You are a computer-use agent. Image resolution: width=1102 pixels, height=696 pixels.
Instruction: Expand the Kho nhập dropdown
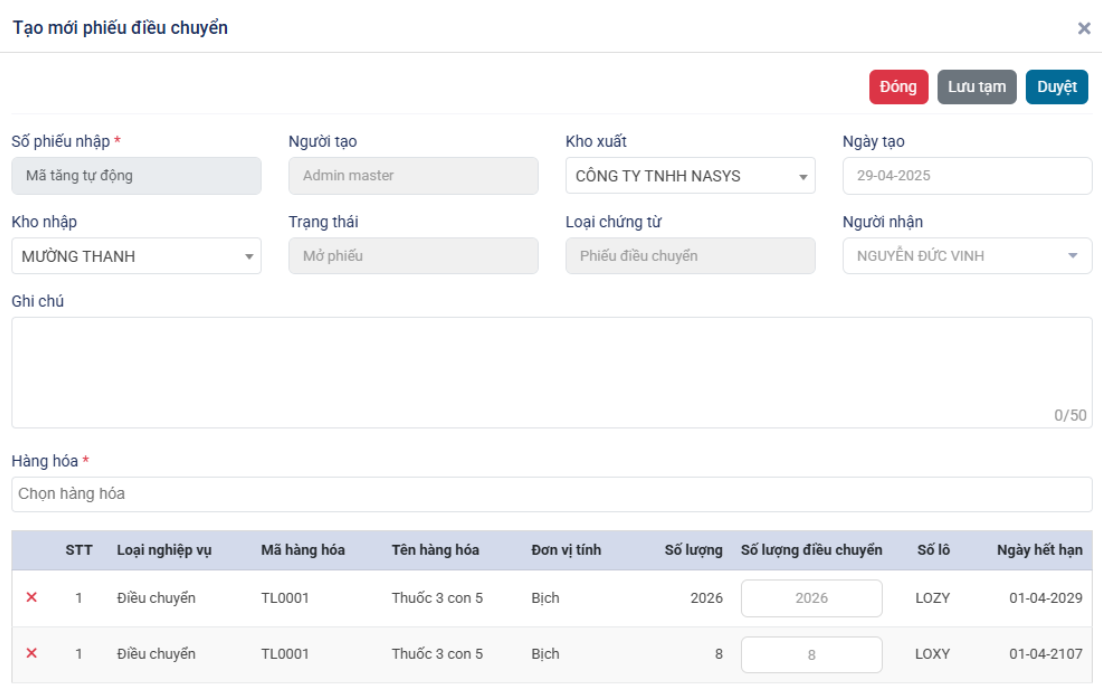pos(136,256)
